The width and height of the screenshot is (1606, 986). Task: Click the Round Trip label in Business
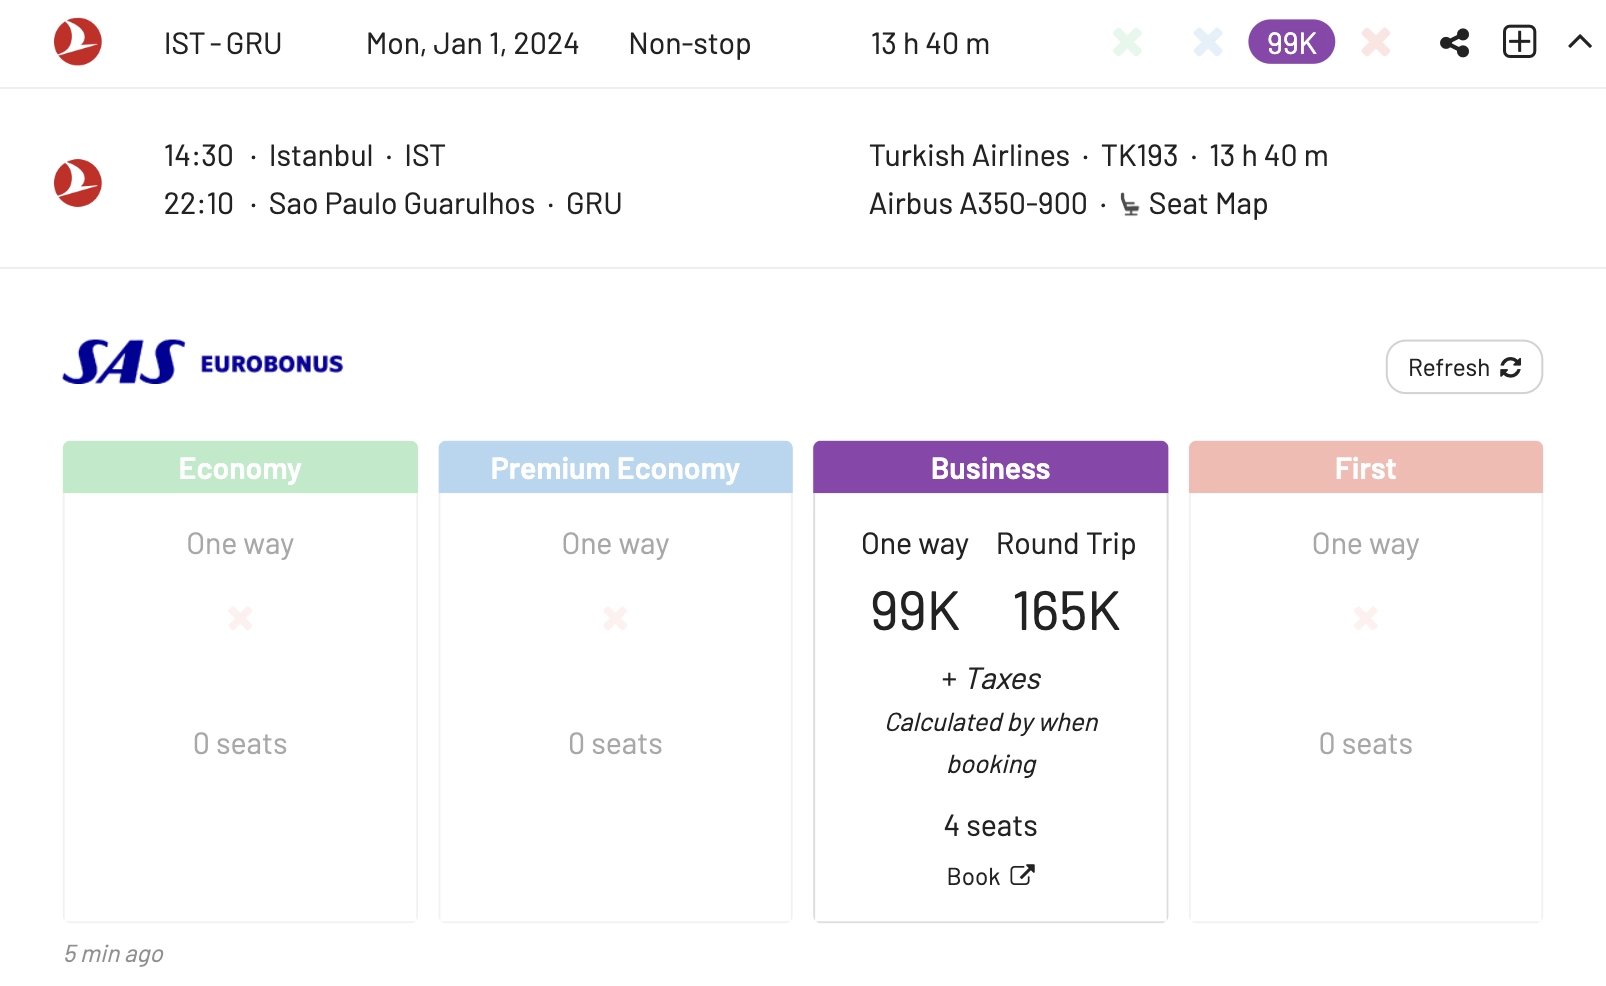[1066, 544]
